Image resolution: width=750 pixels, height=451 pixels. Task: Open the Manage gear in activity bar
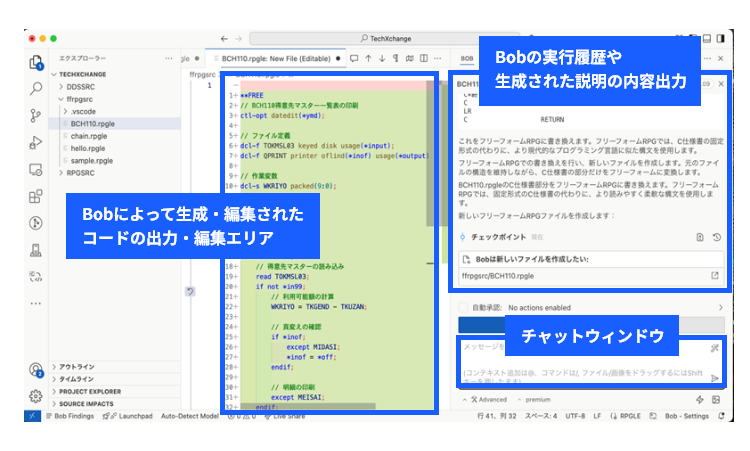coord(36,396)
